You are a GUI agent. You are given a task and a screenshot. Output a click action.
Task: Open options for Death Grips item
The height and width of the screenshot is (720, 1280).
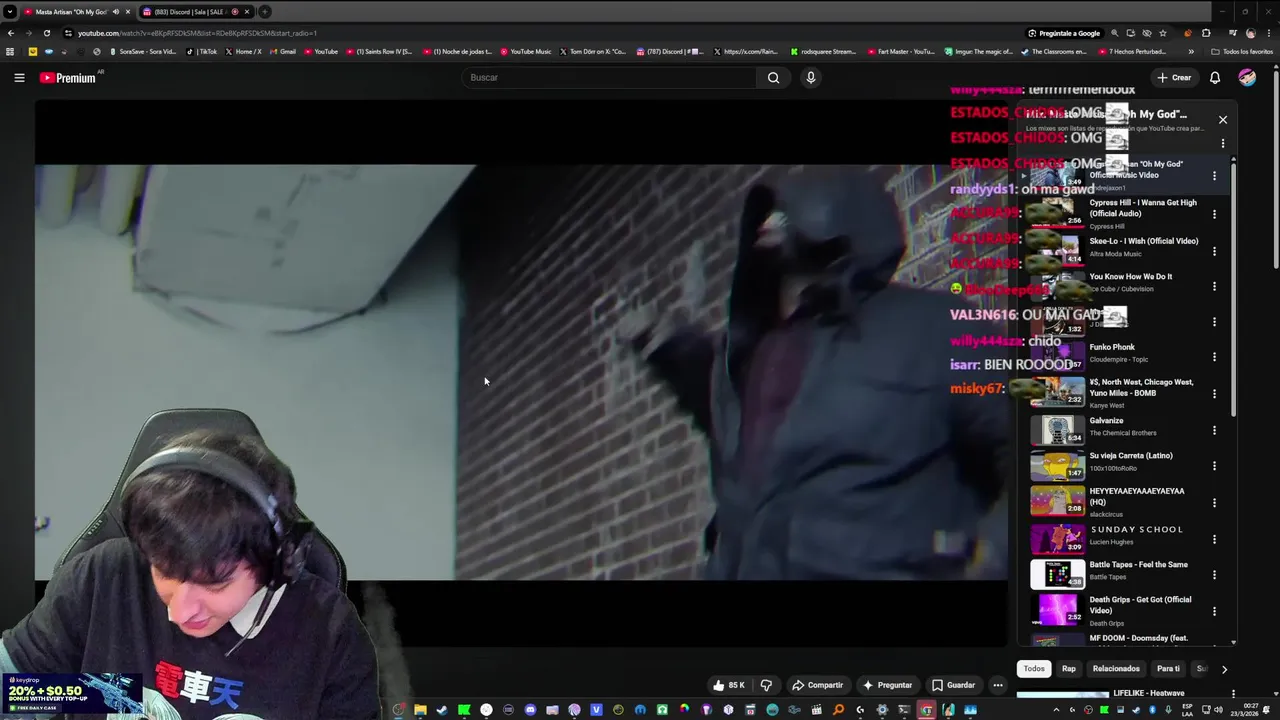pos(1214,611)
